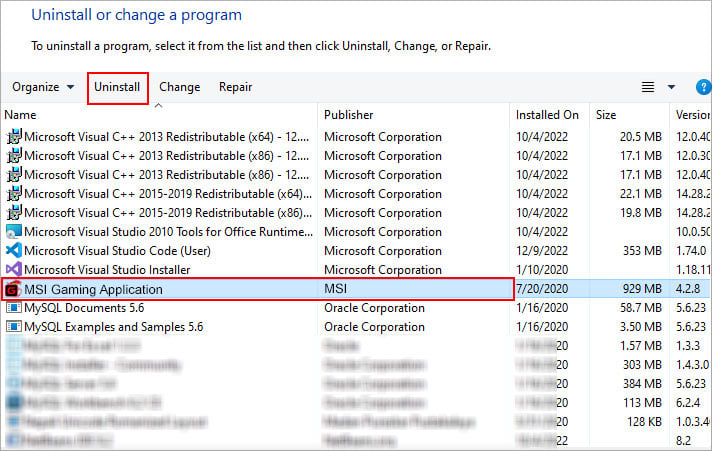Sort by the Name column header
712x451 pixels.
20,115
